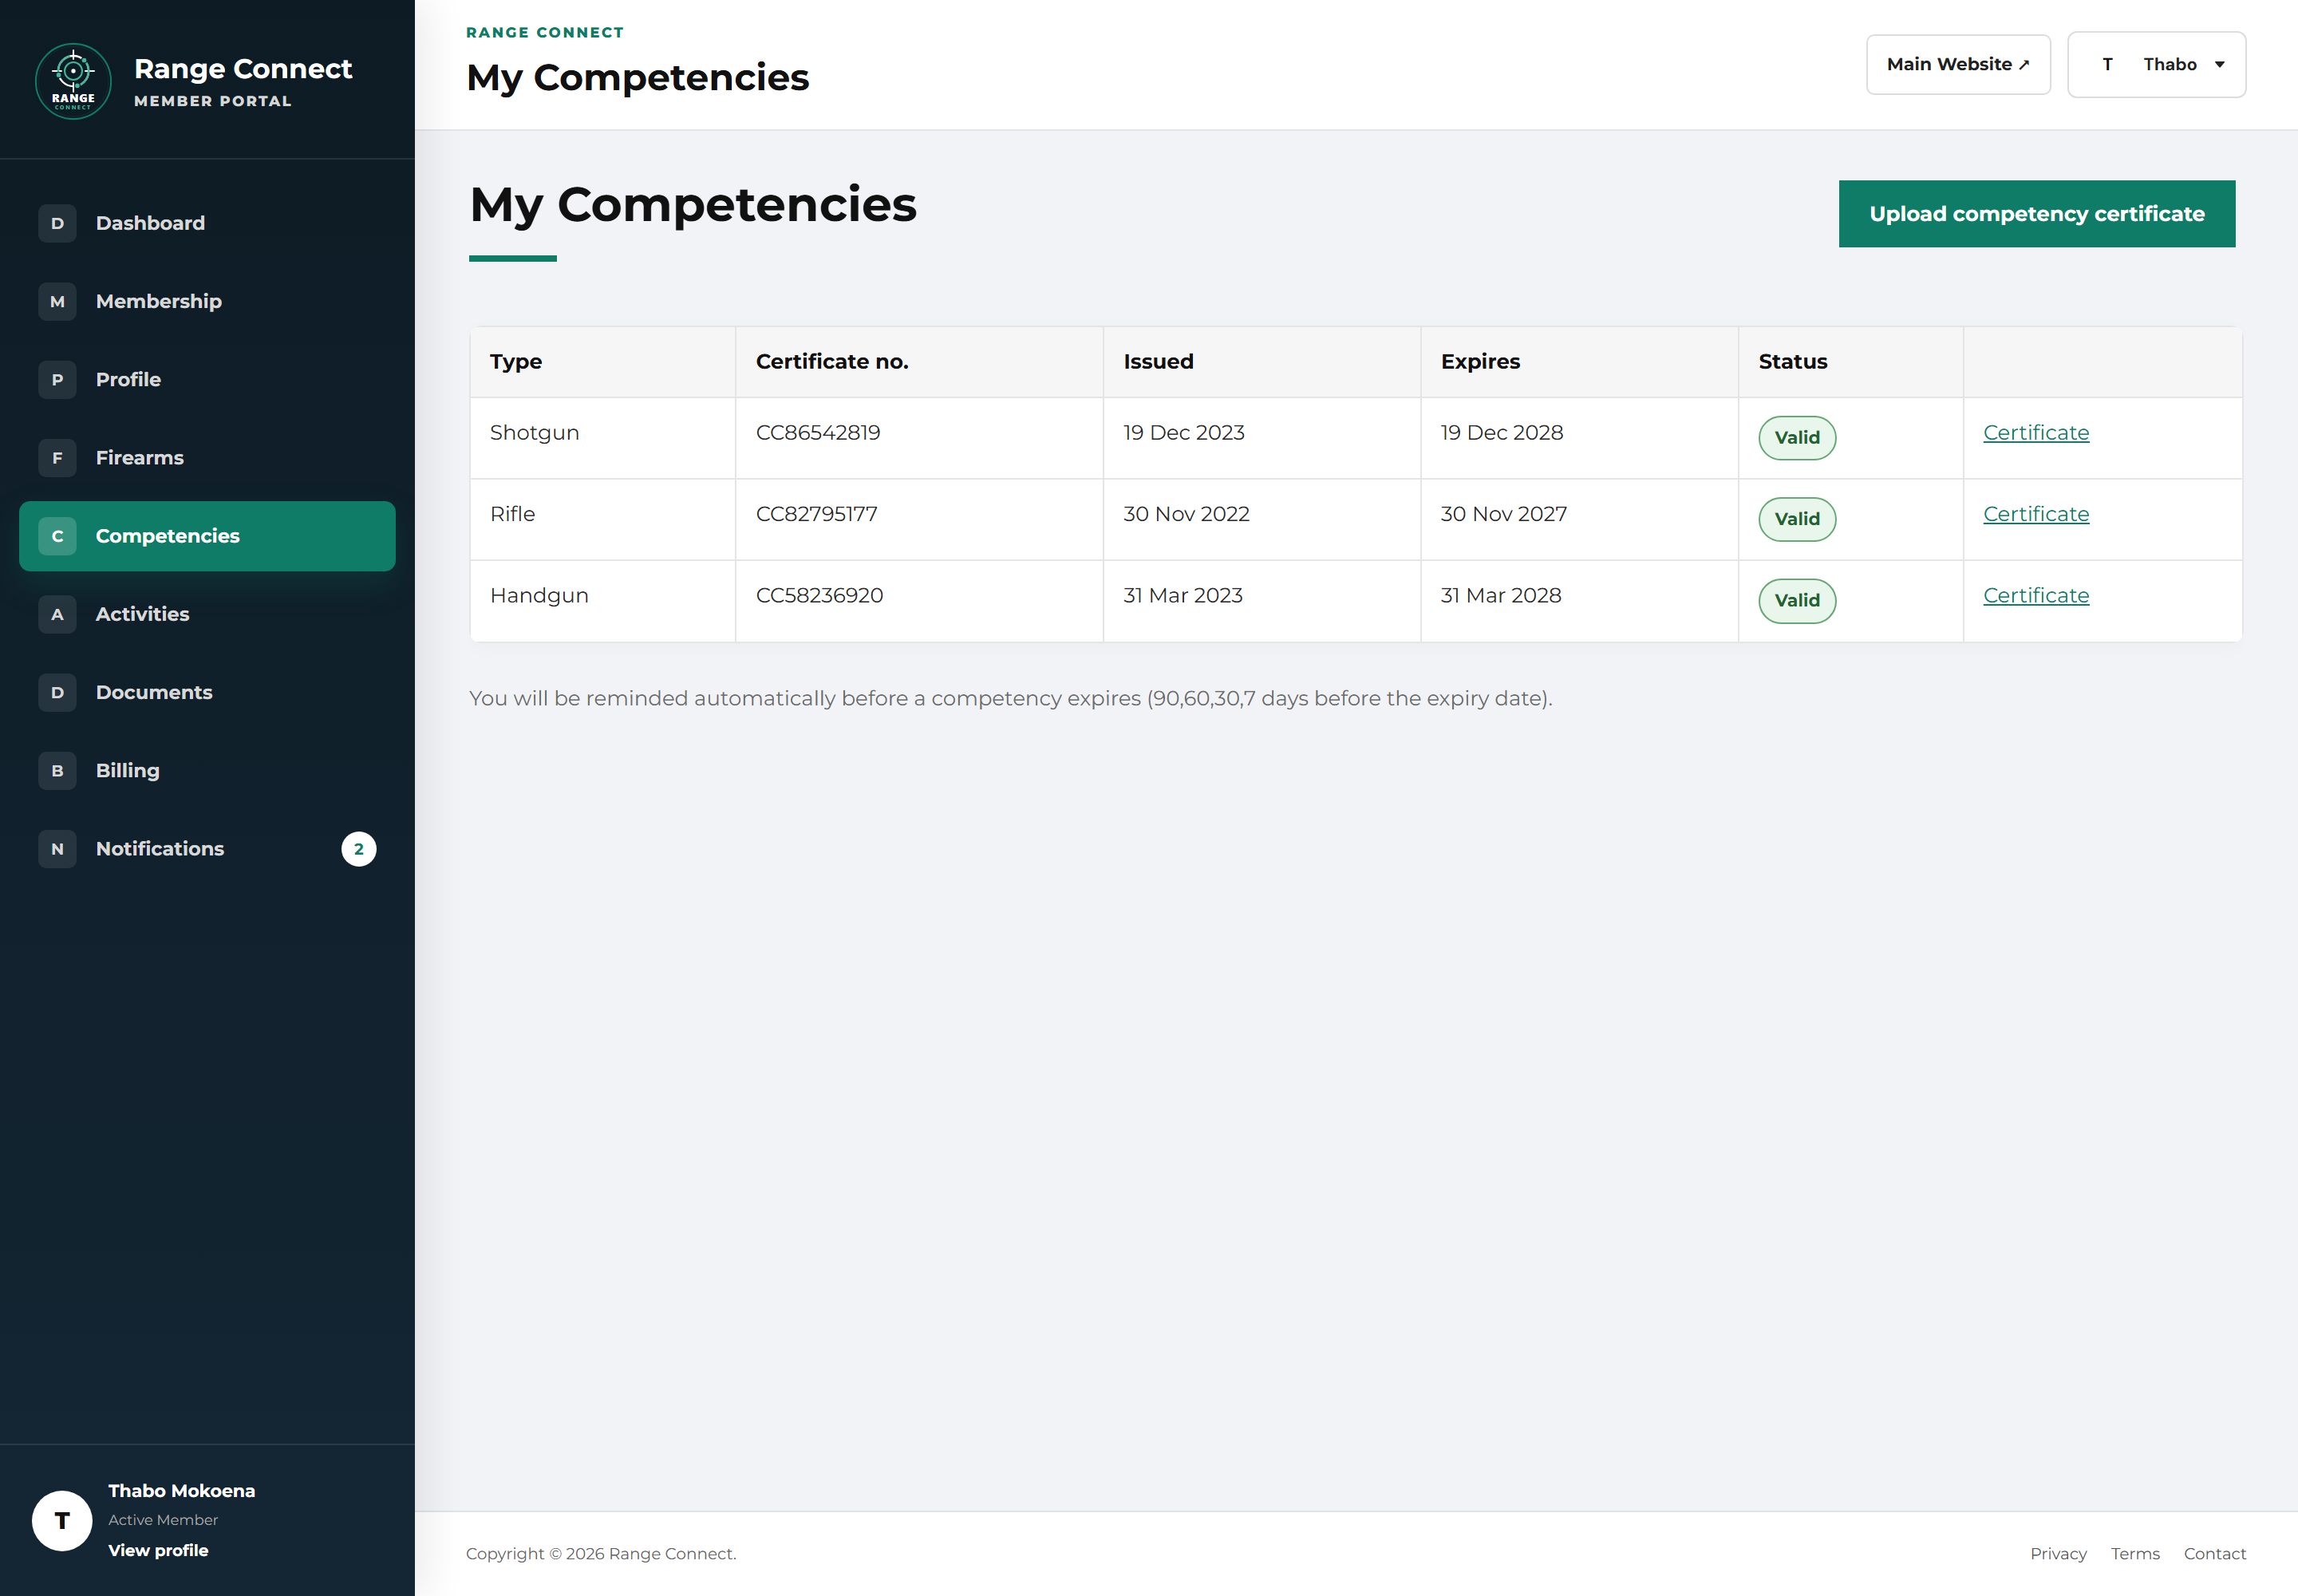2298x1596 pixels.
Task: Expand the Thabo user dropdown arrow
Action: point(2219,64)
